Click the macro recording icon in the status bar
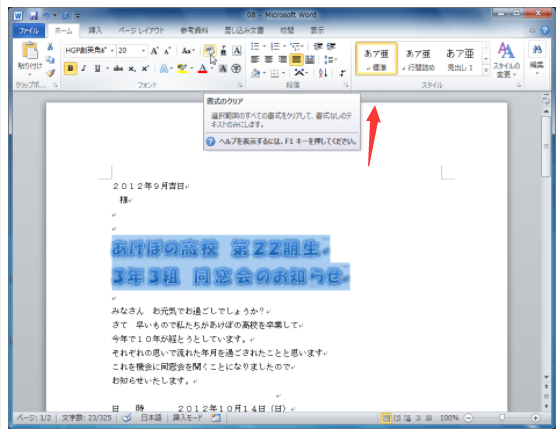This screenshot has width=556, height=429. (216, 418)
